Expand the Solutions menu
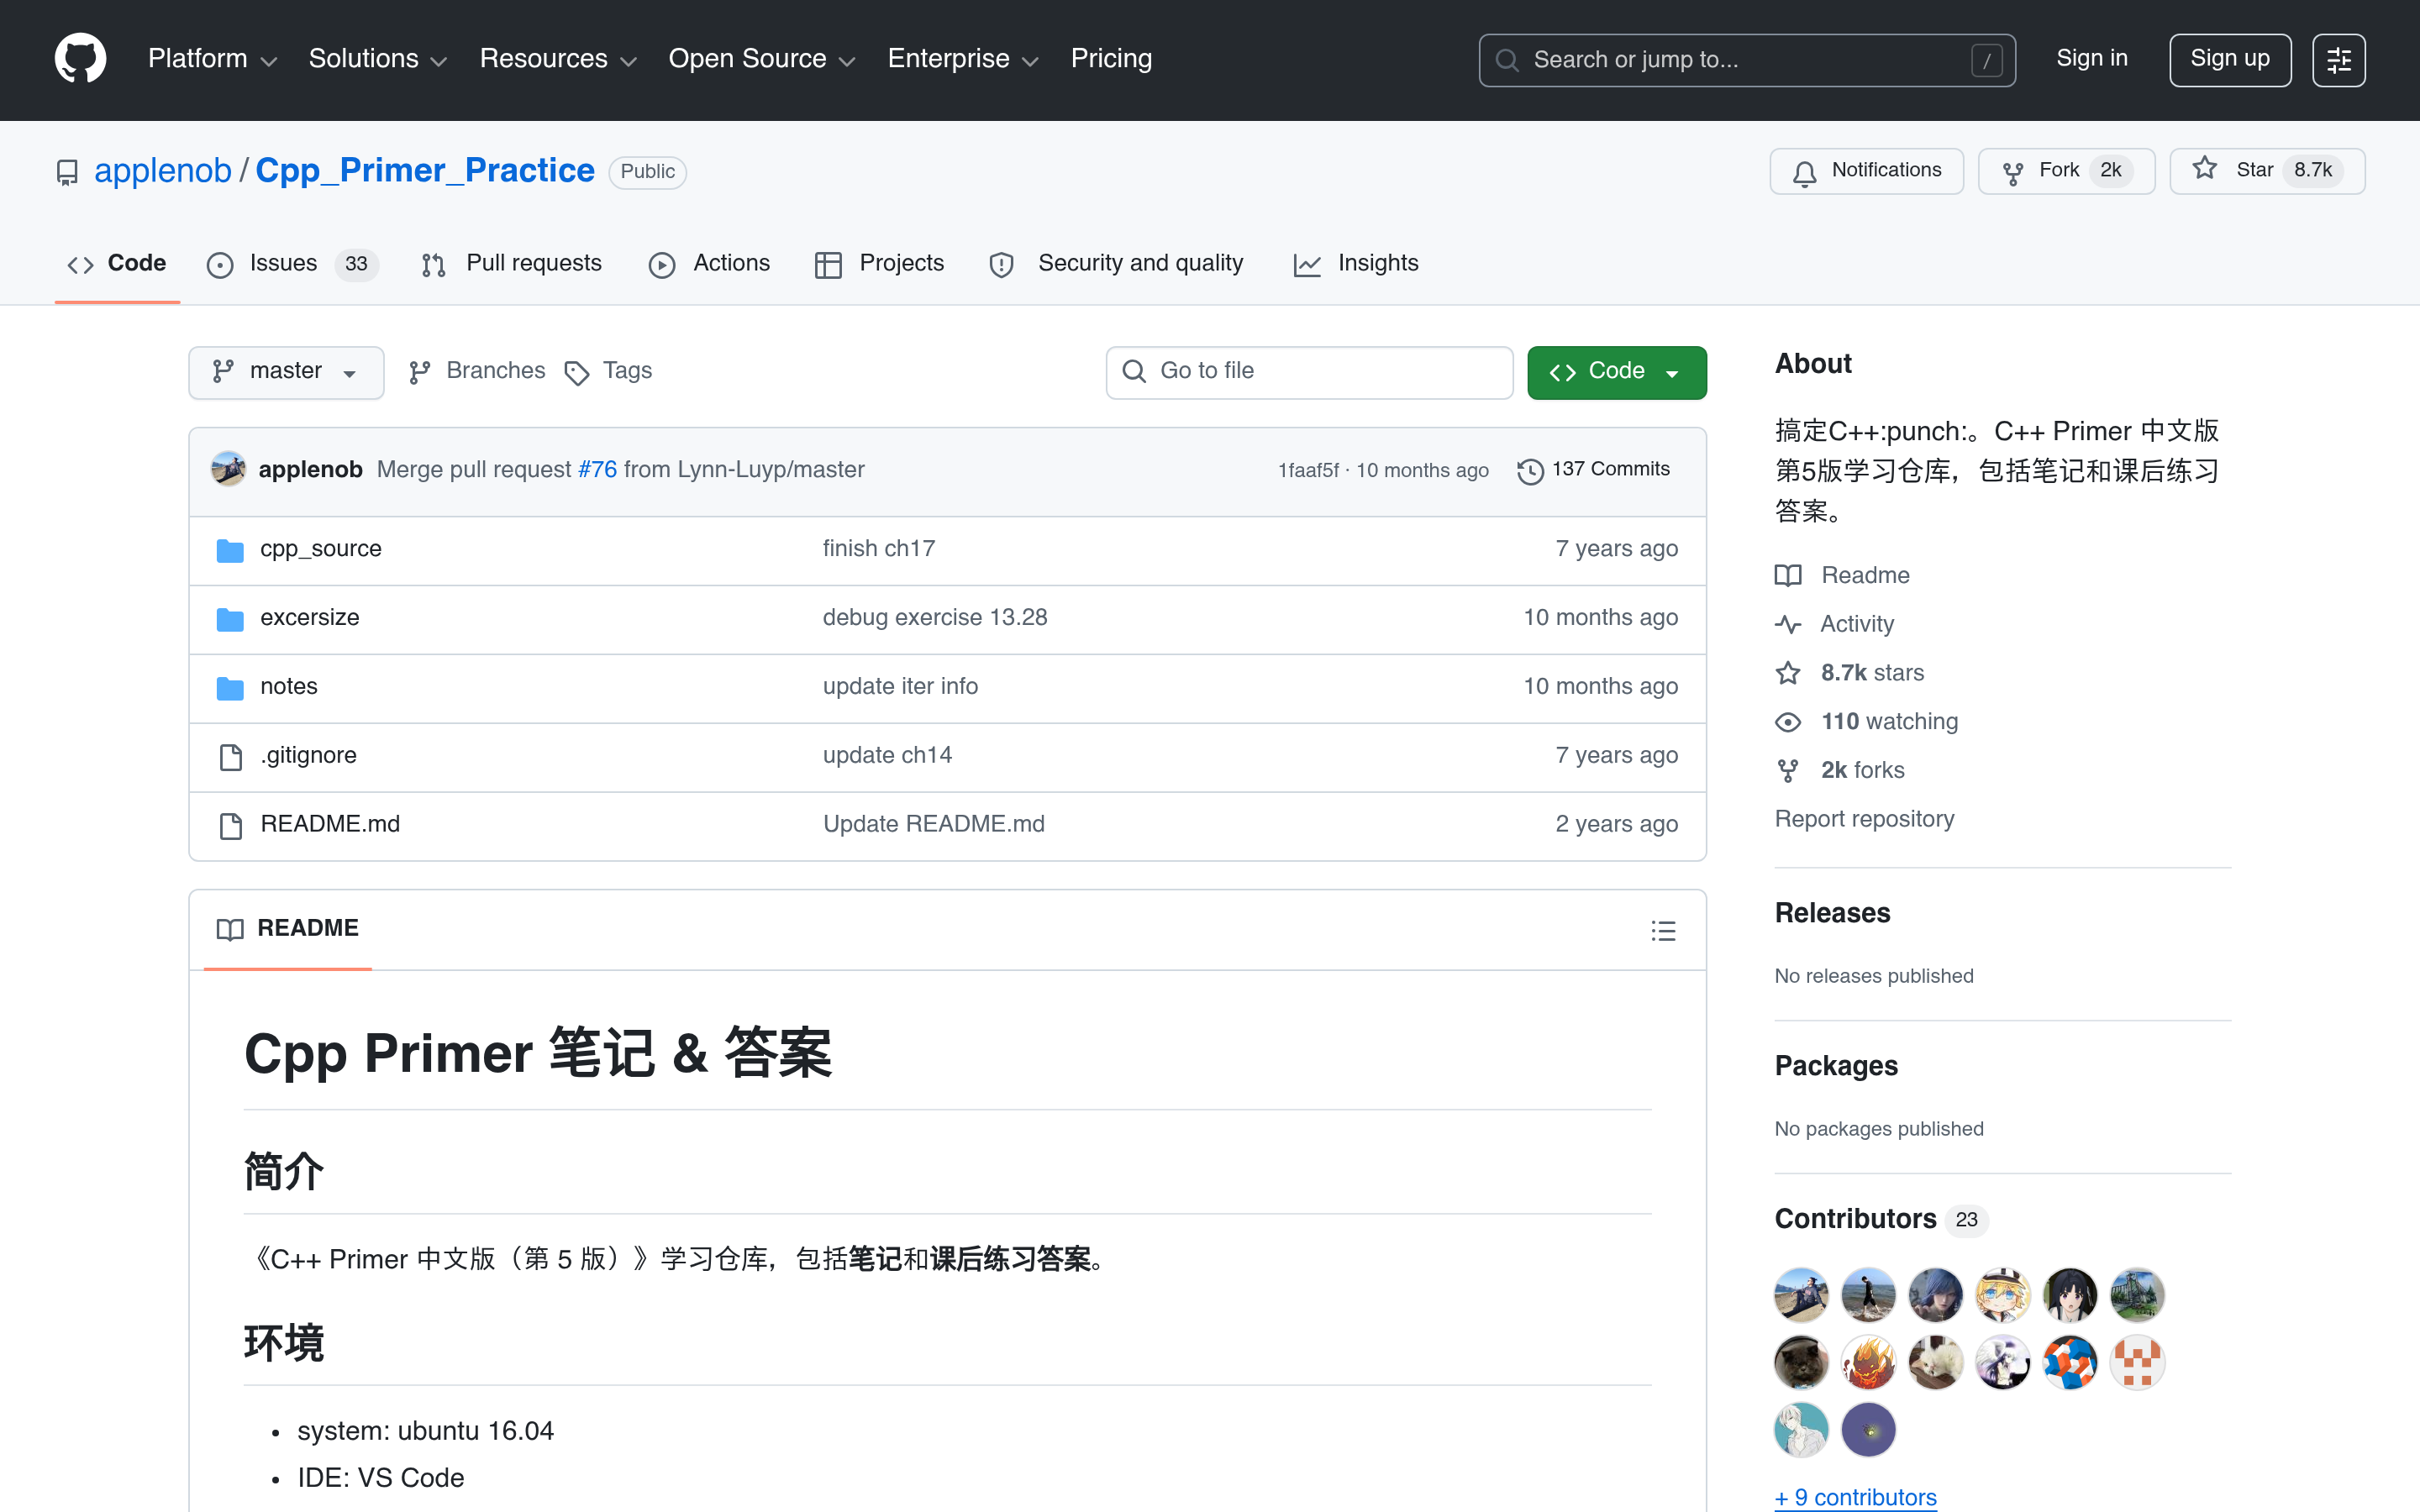The width and height of the screenshot is (2420, 1512). (x=377, y=59)
